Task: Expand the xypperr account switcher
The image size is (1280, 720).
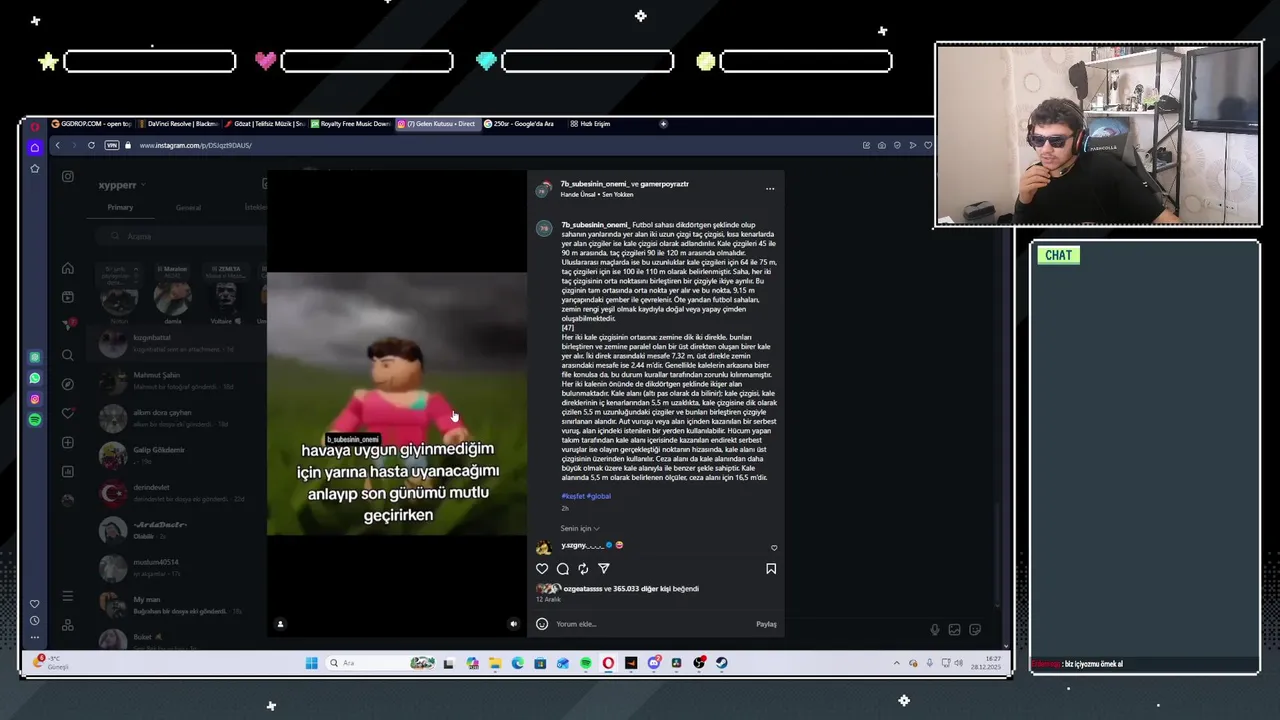Action: (x=122, y=185)
